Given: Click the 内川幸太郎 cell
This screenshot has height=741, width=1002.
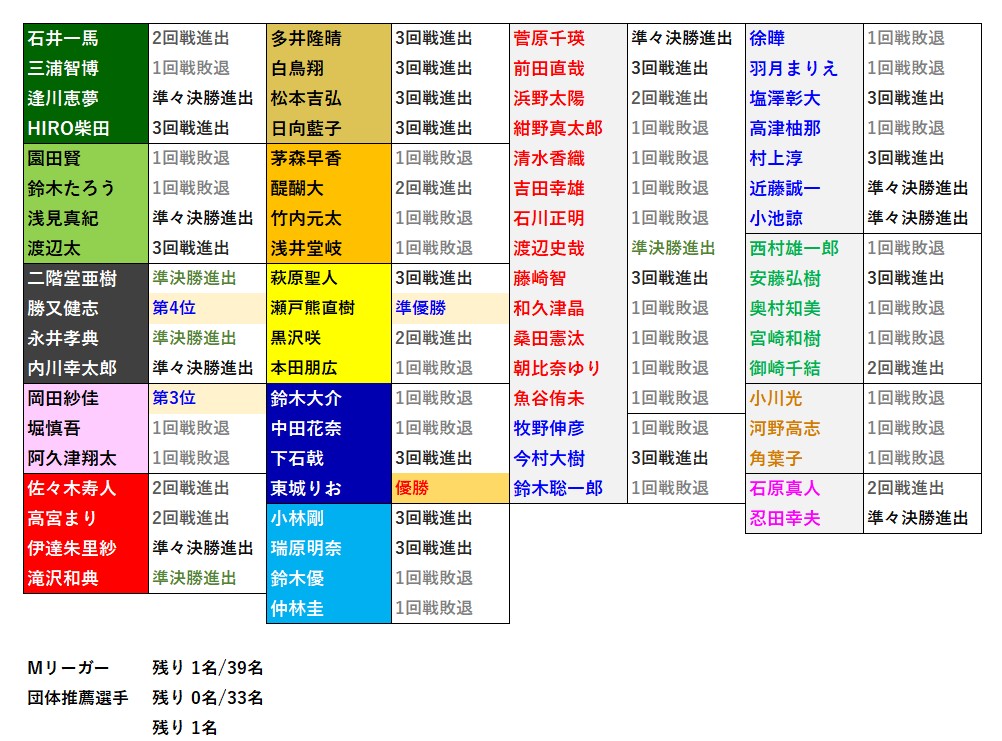Looking at the screenshot, I should tap(86, 369).
